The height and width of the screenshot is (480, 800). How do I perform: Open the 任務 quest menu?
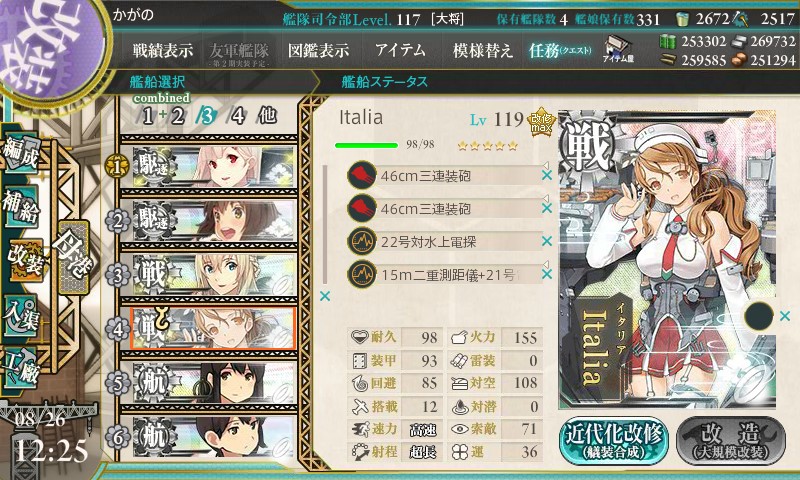[x=560, y=50]
